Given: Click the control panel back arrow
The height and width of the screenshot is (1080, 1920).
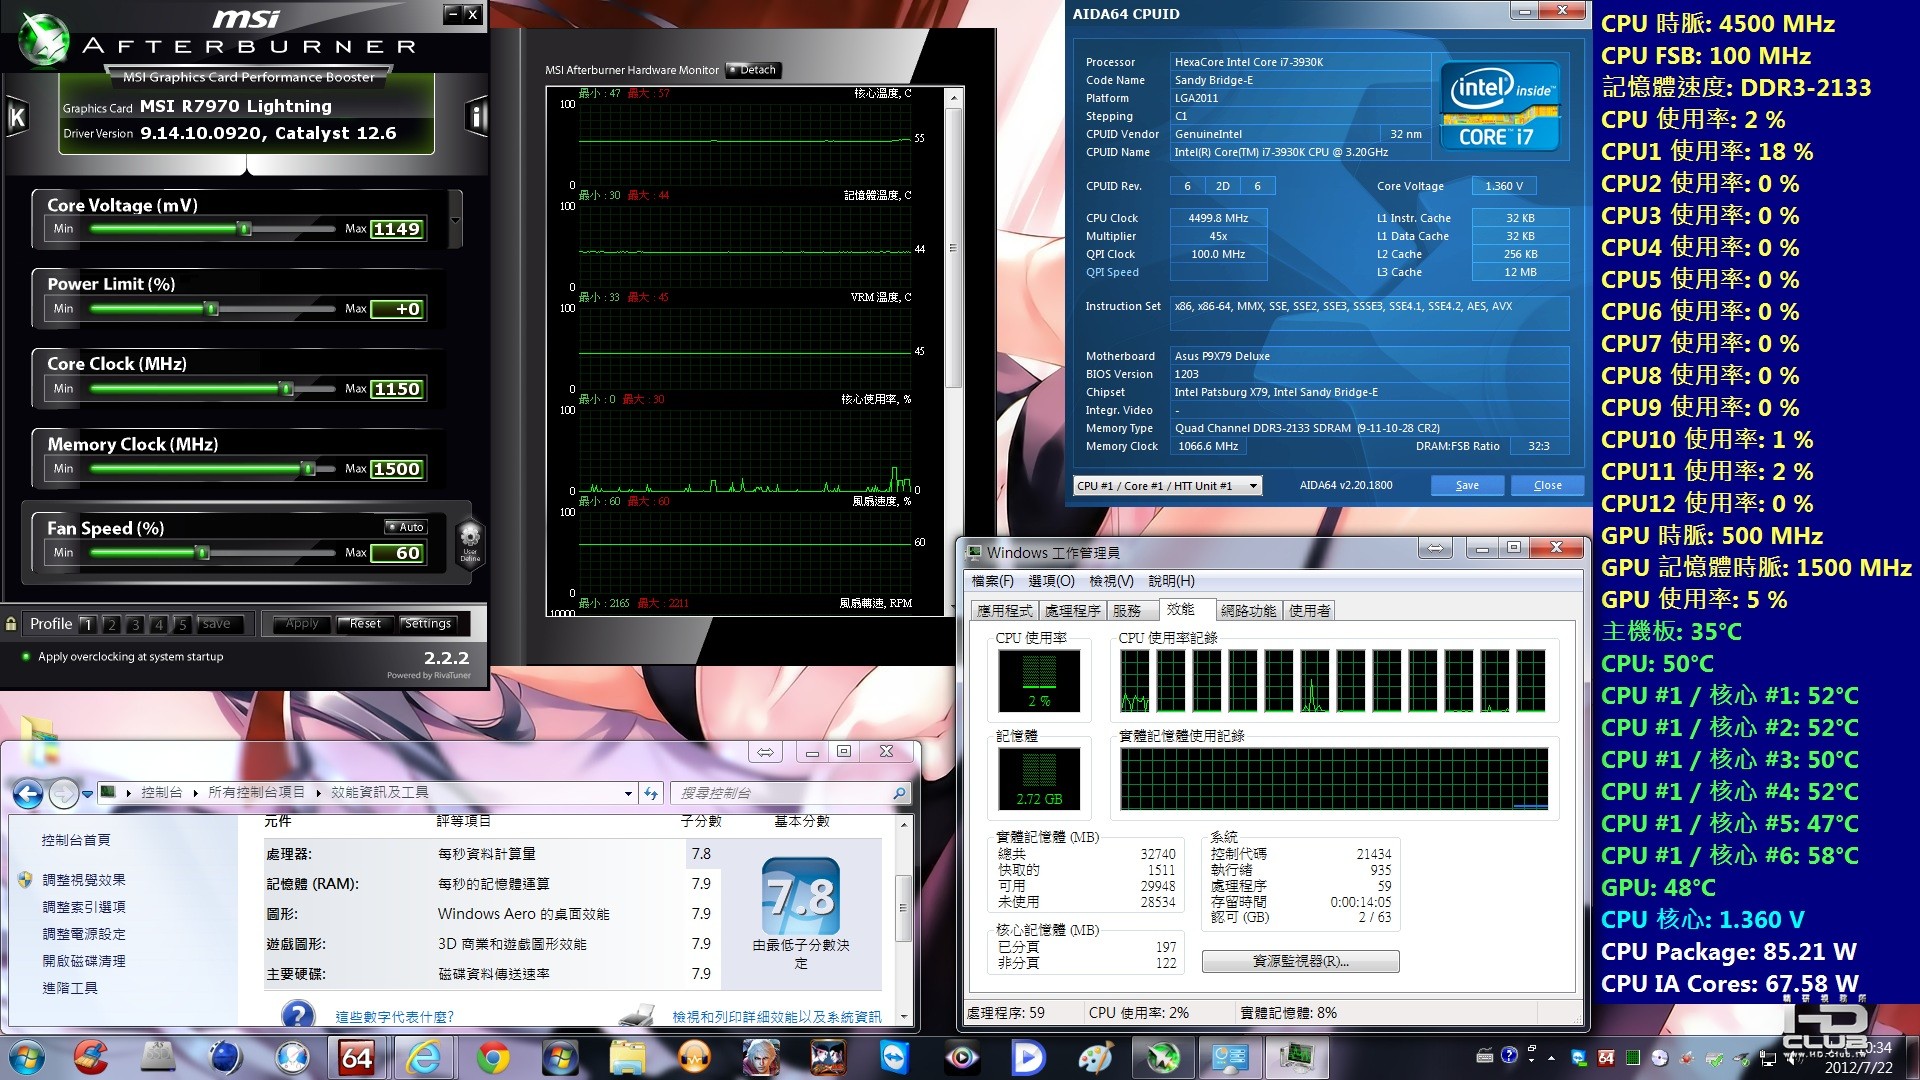Looking at the screenshot, I should tap(28, 794).
